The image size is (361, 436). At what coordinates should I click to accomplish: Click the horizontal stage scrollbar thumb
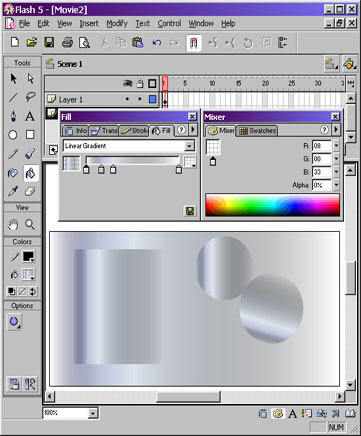(x=189, y=396)
